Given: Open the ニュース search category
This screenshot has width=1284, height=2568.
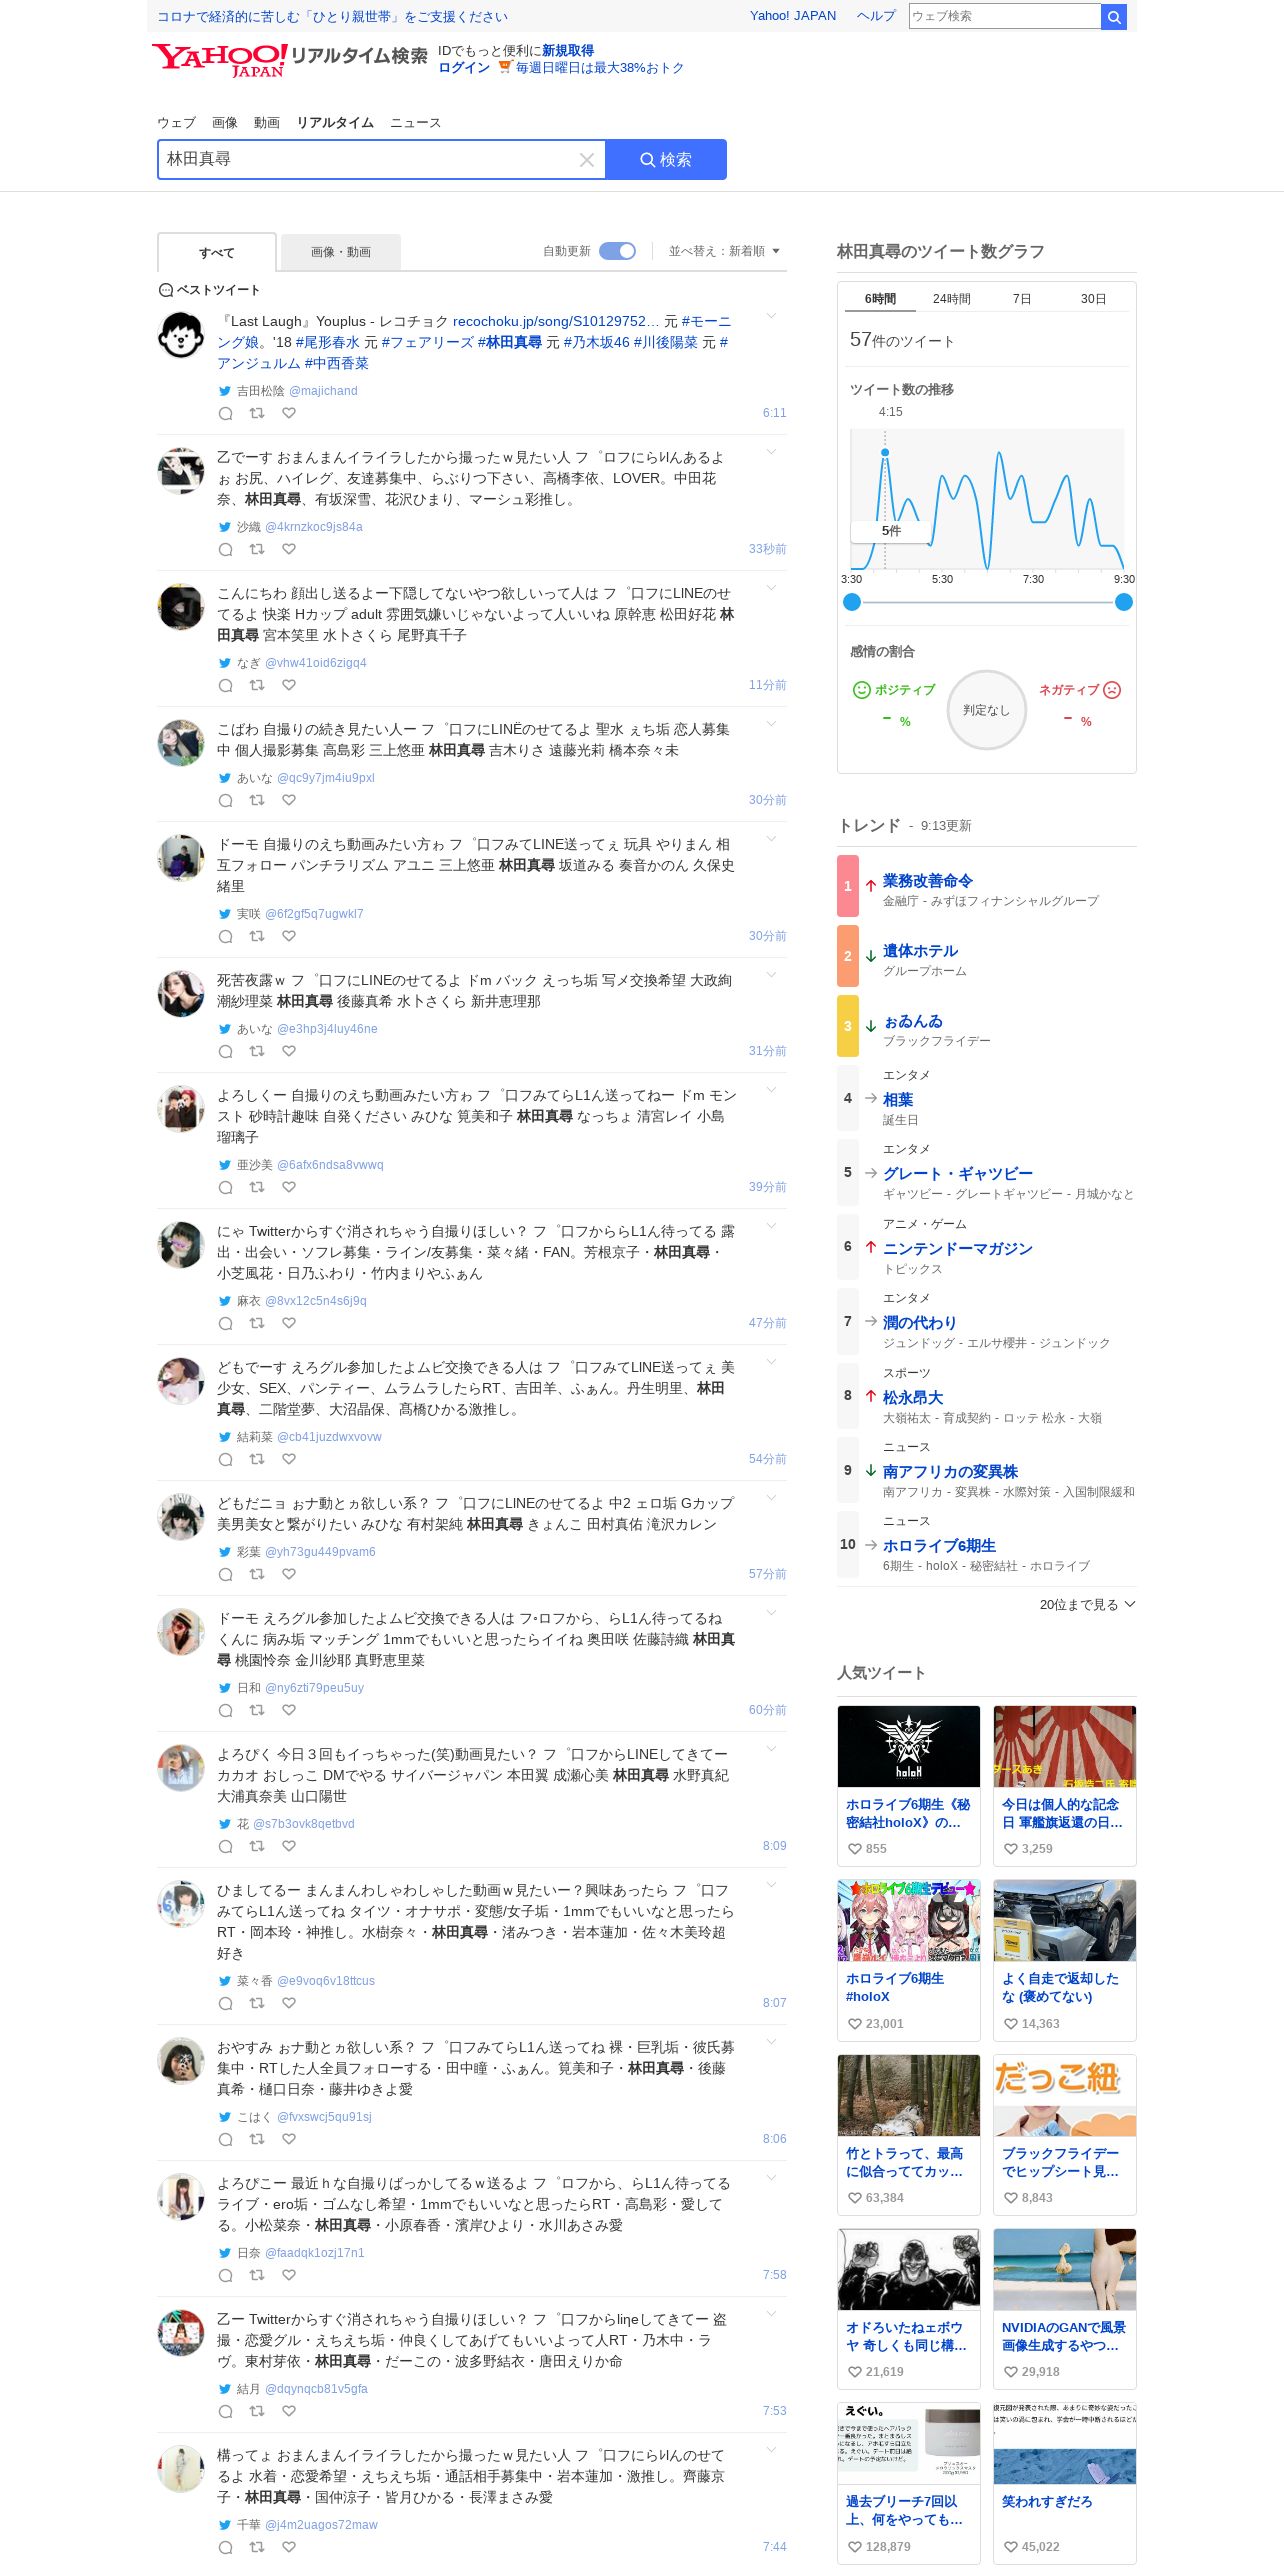Looking at the screenshot, I should [x=415, y=123].
